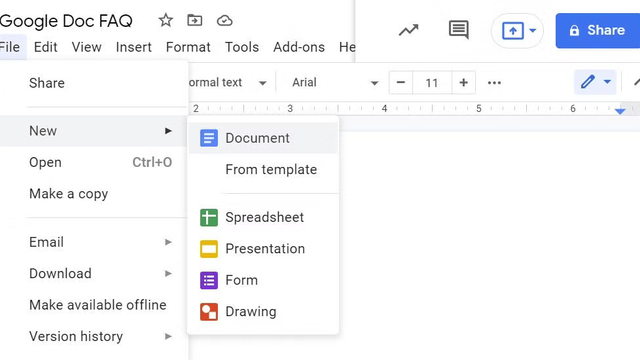Click the present to meeting icon
Viewport: 640px width, 360px height.
(513, 31)
